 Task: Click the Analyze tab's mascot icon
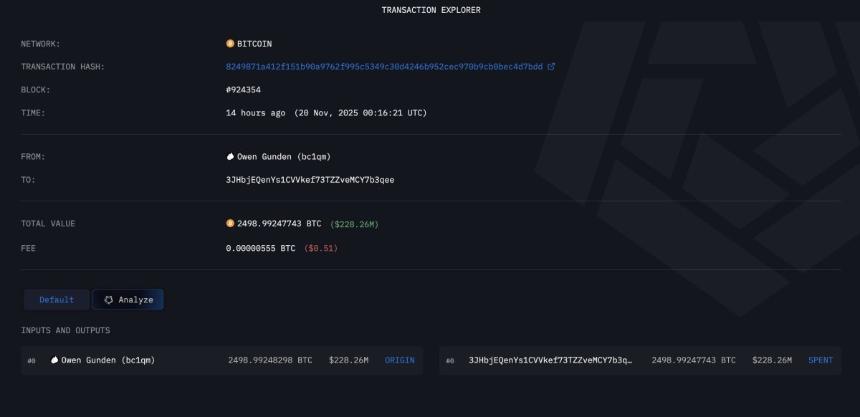[x=109, y=300]
